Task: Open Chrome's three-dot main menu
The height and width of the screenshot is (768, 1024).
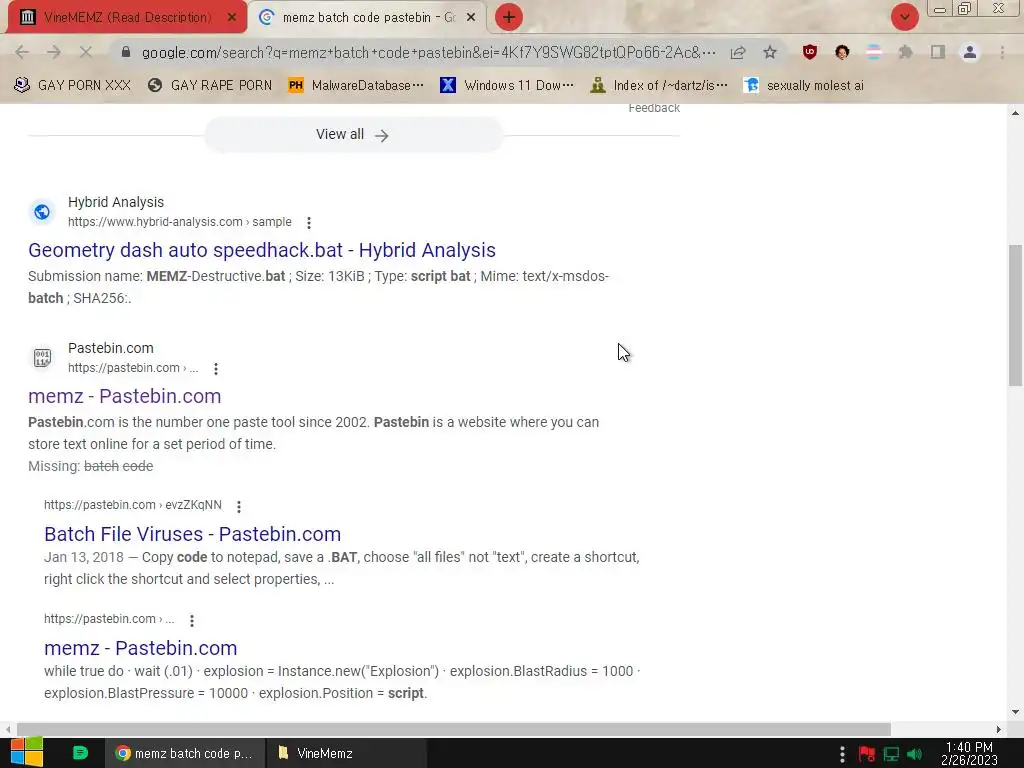Action: (x=1002, y=52)
